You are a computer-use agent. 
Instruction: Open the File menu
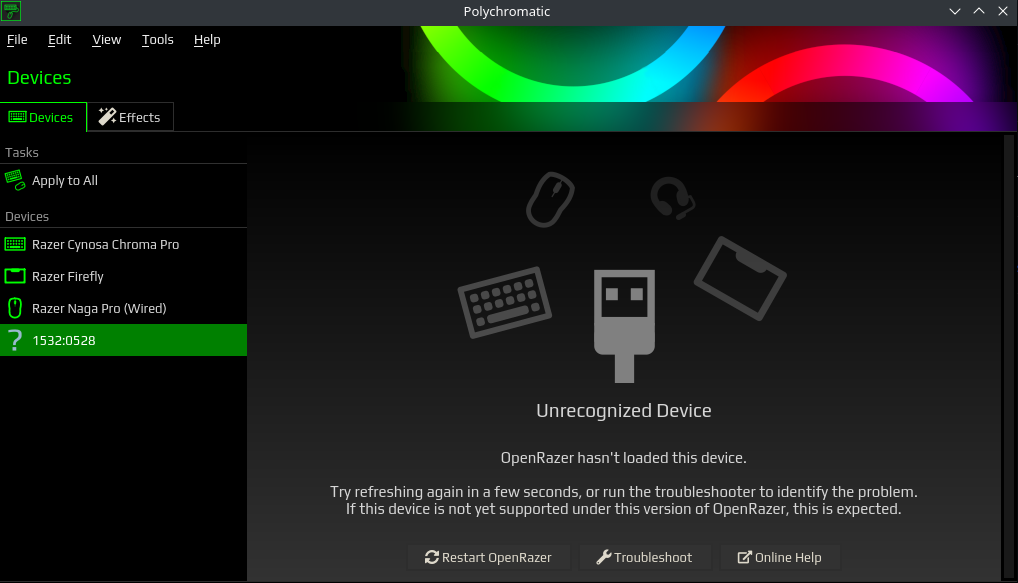(x=17, y=40)
